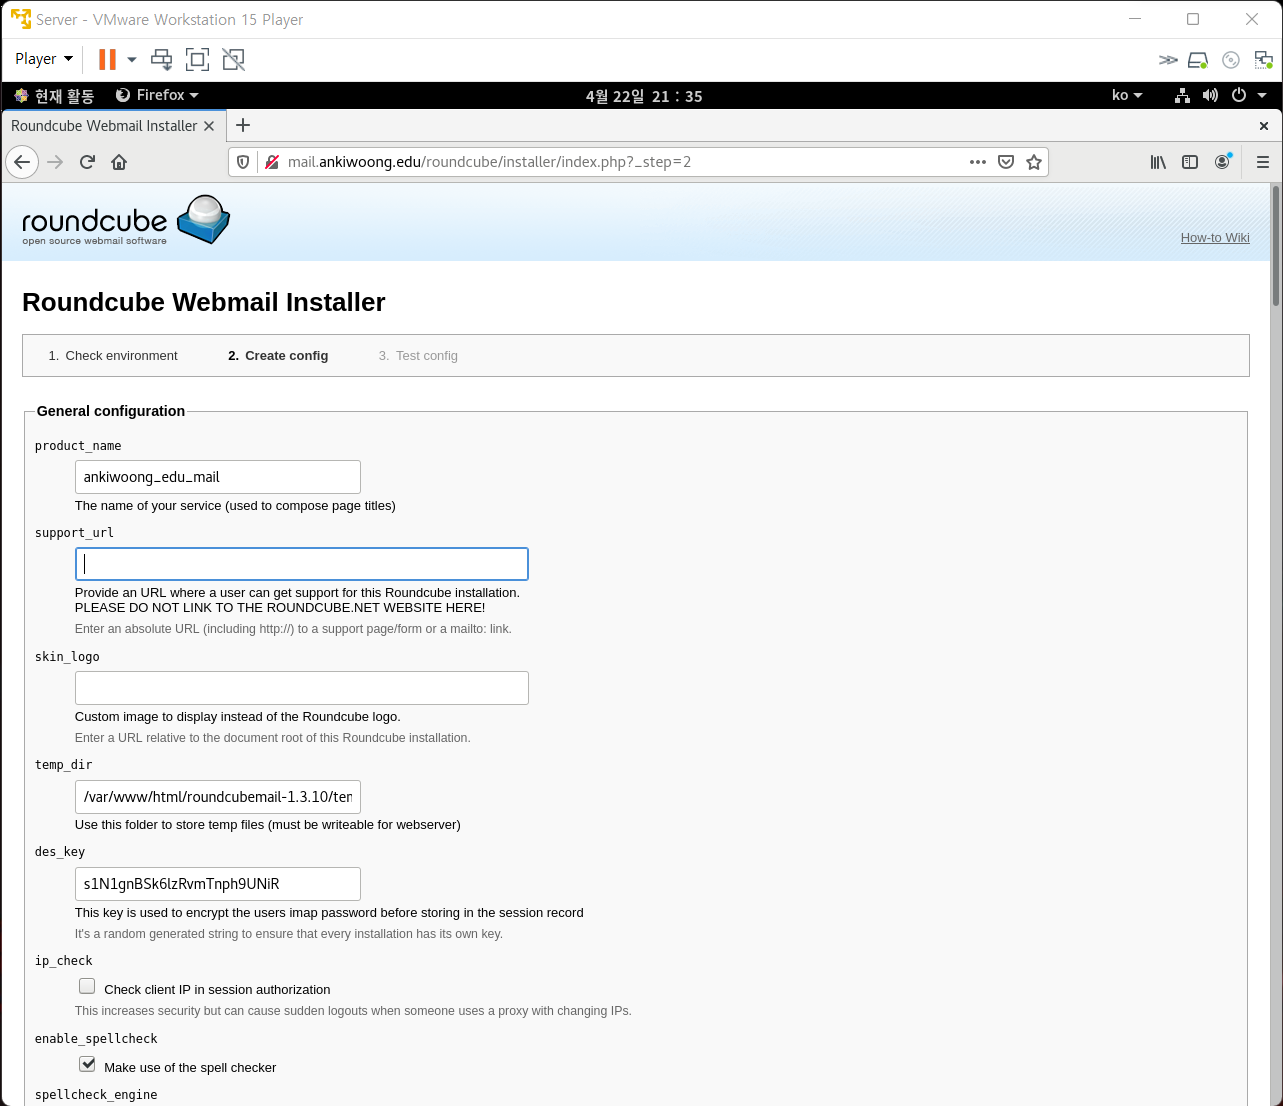Open page actions three-dot menu

pyautogui.click(x=978, y=162)
